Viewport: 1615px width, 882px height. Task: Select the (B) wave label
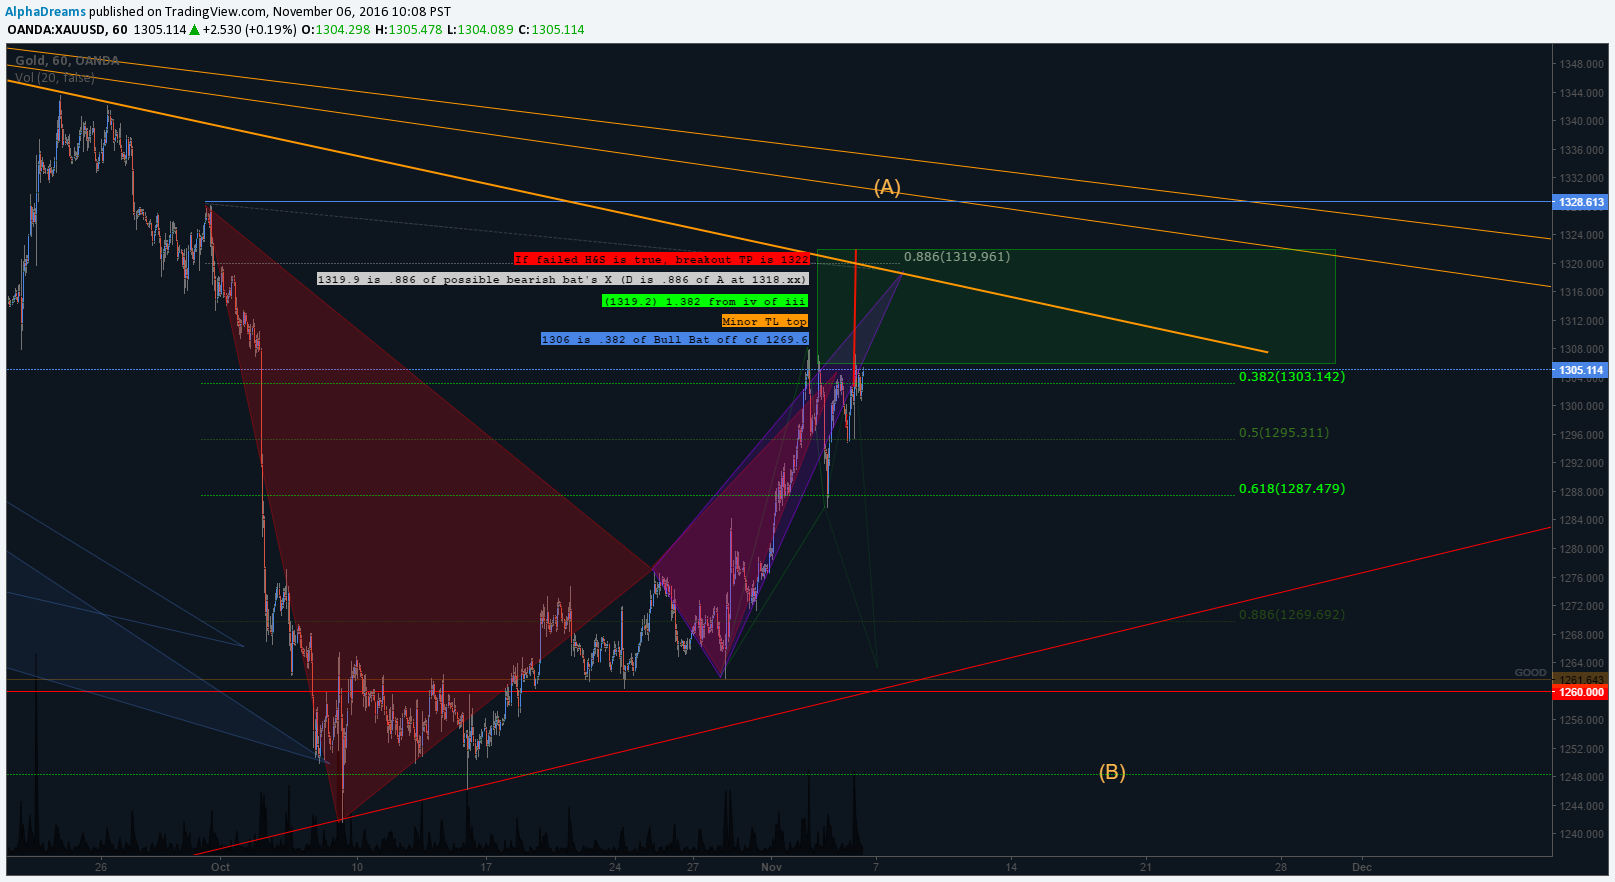click(x=1112, y=772)
